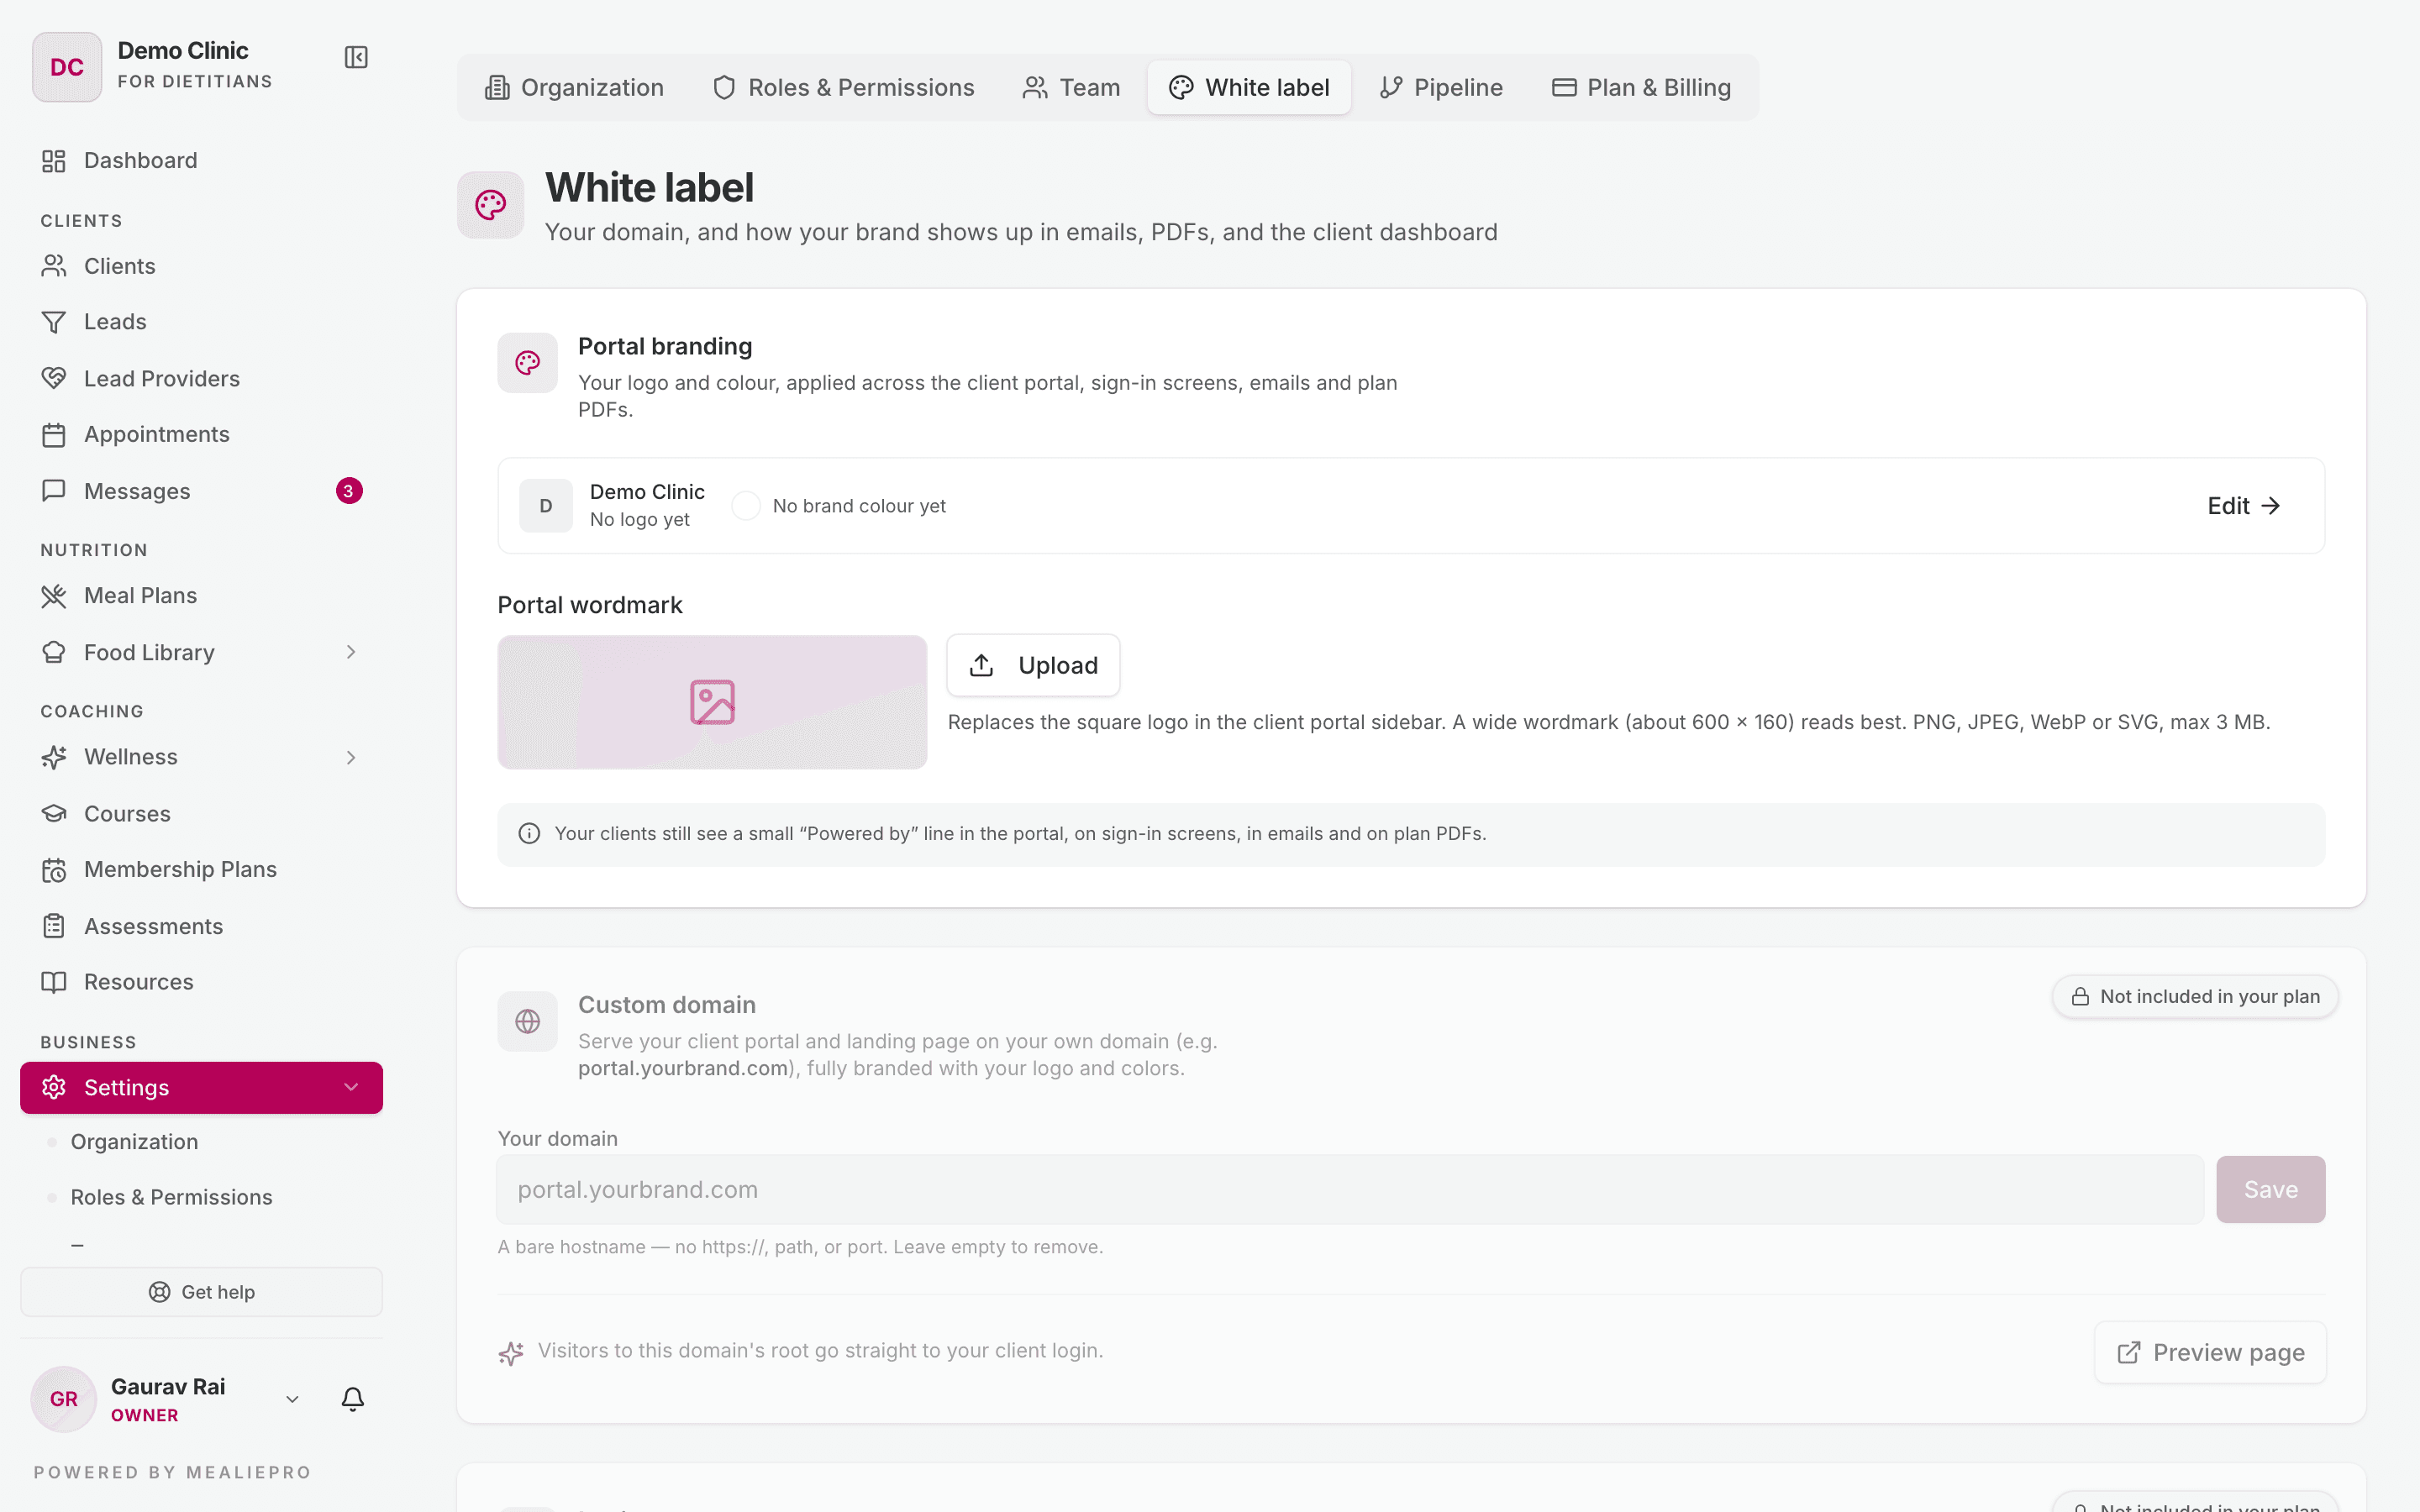Open the Gaurav Rai account dropdown
The height and width of the screenshot is (1512, 2420).
click(292, 1399)
